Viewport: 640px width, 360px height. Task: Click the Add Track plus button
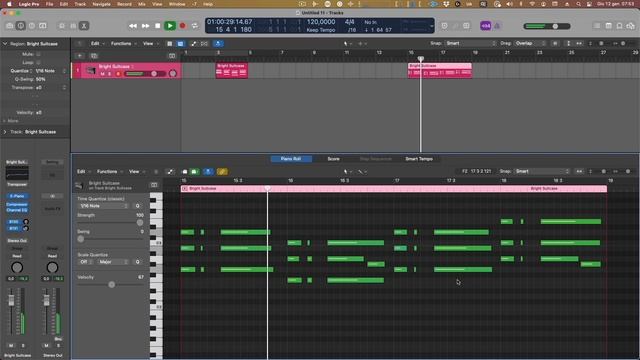(80, 56)
